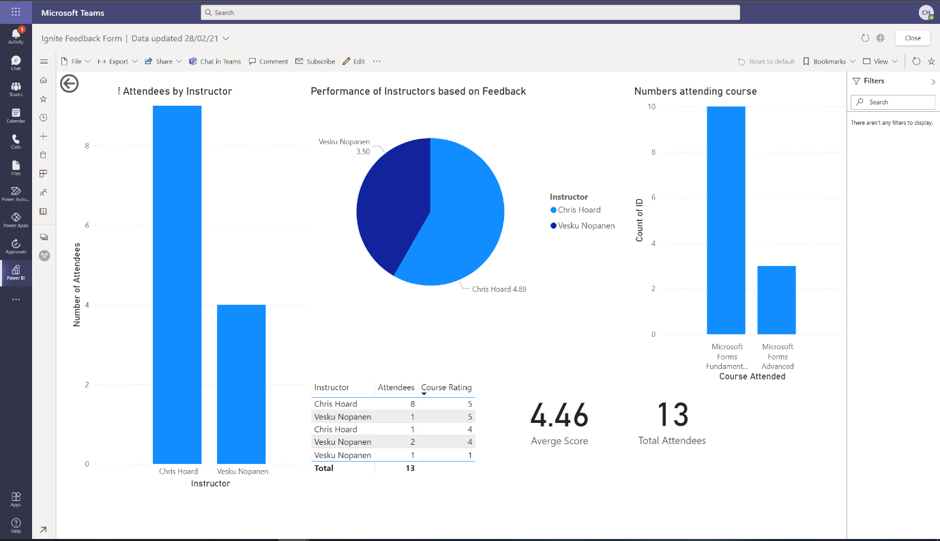This screenshot has height=541, width=940.
Task: Click the Comment toolbar button
Action: pyautogui.click(x=268, y=61)
